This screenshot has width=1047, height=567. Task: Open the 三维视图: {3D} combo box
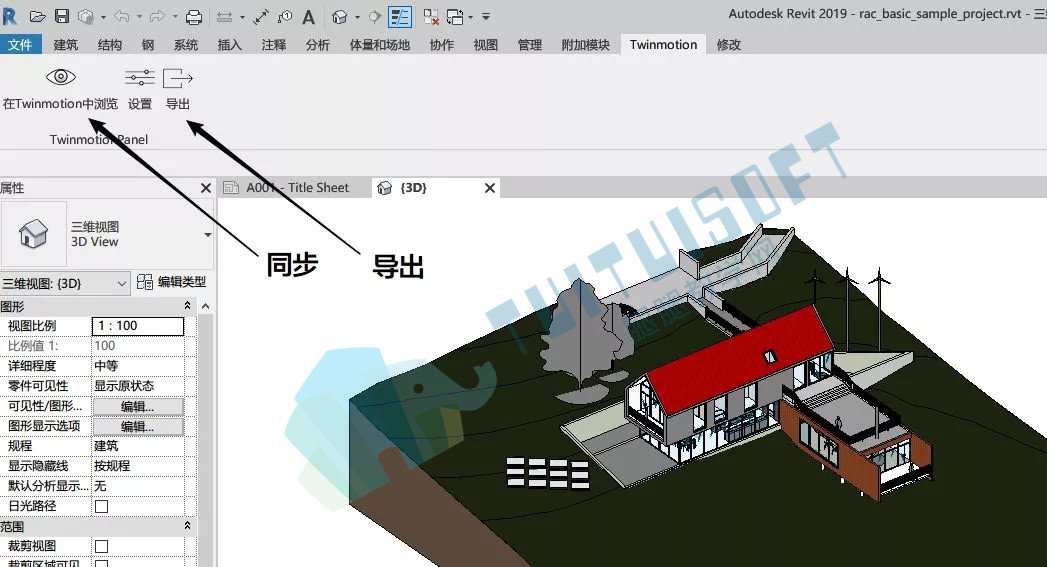(x=65, y=283)
